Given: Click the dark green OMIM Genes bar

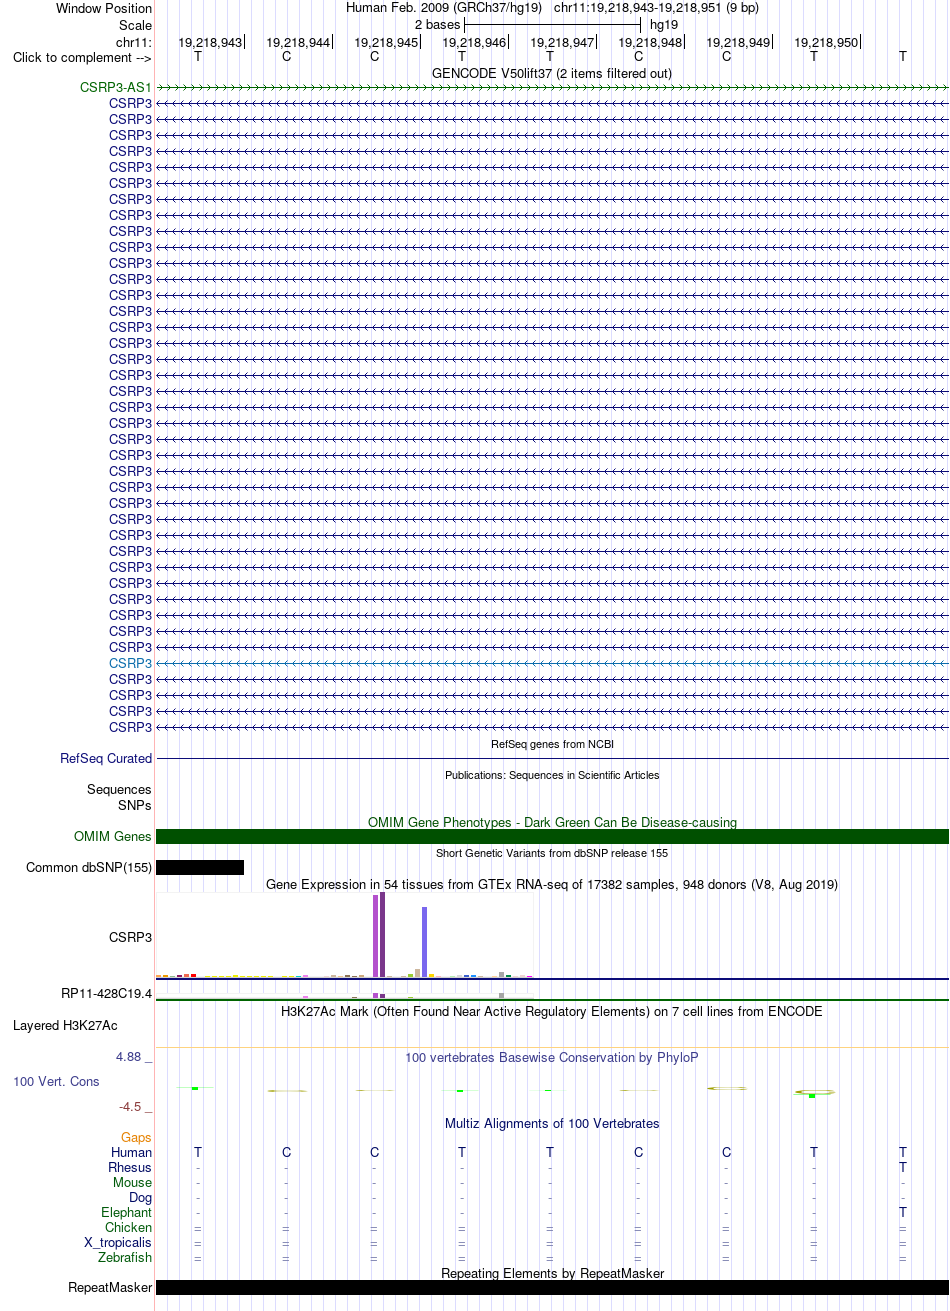Looking at the screenshot, I should click(552, 837).
